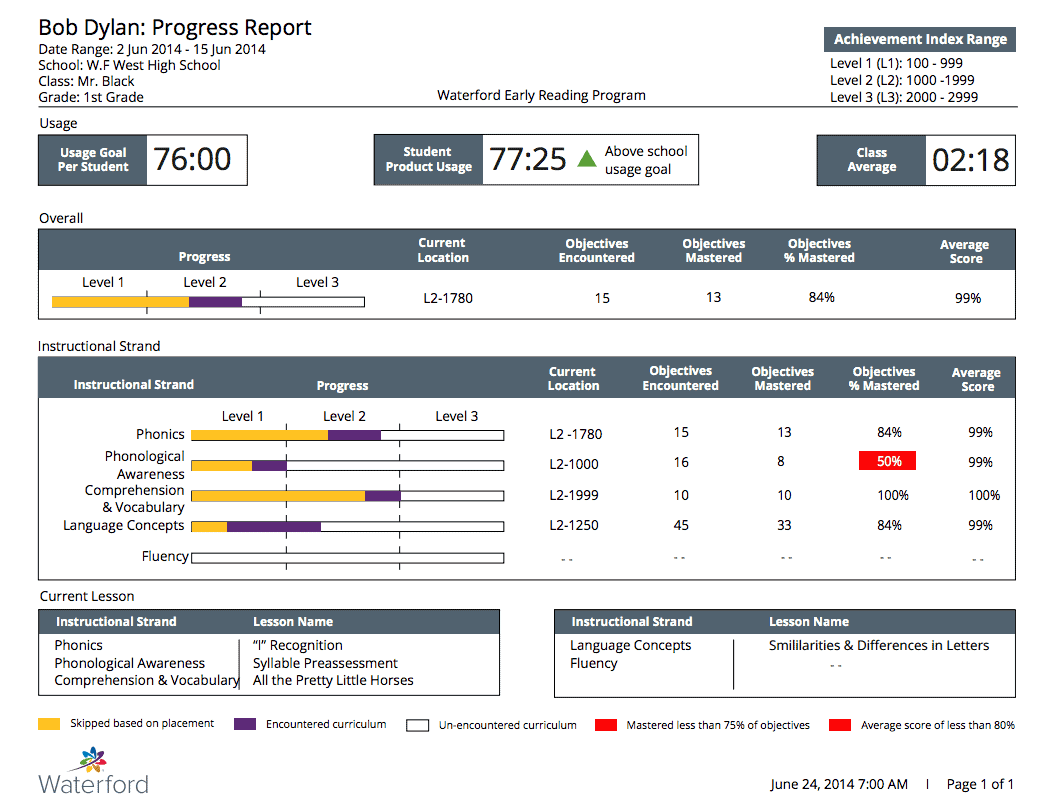The image size is (1052, 802).
Task: Click the Phonological Awareness progress bar
Action: click(348, 465)
